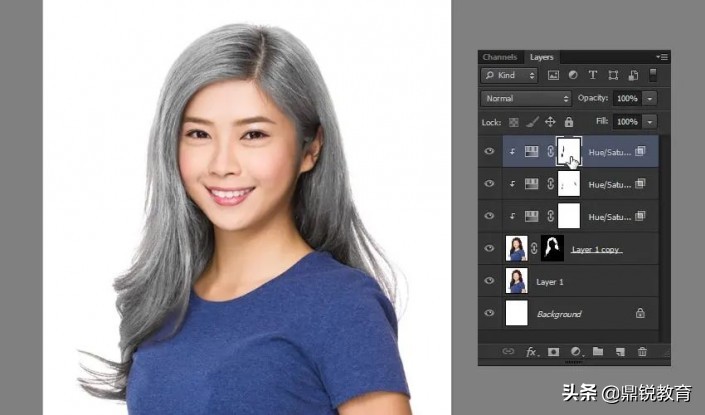
Task: Click layer badge icon right of topmost Hue/Saturation
Action: point(640,151)
